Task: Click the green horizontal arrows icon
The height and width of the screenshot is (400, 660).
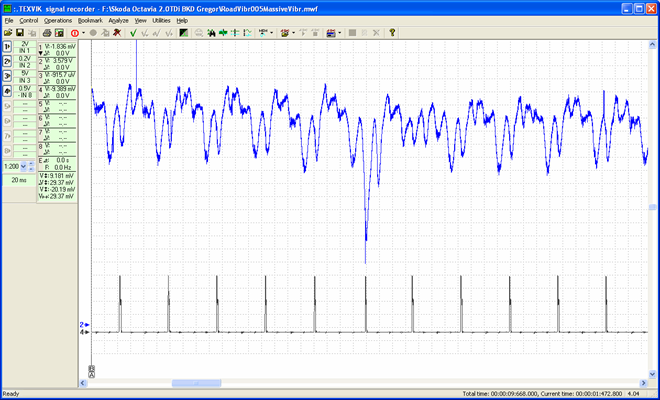Action: (223, 33)
